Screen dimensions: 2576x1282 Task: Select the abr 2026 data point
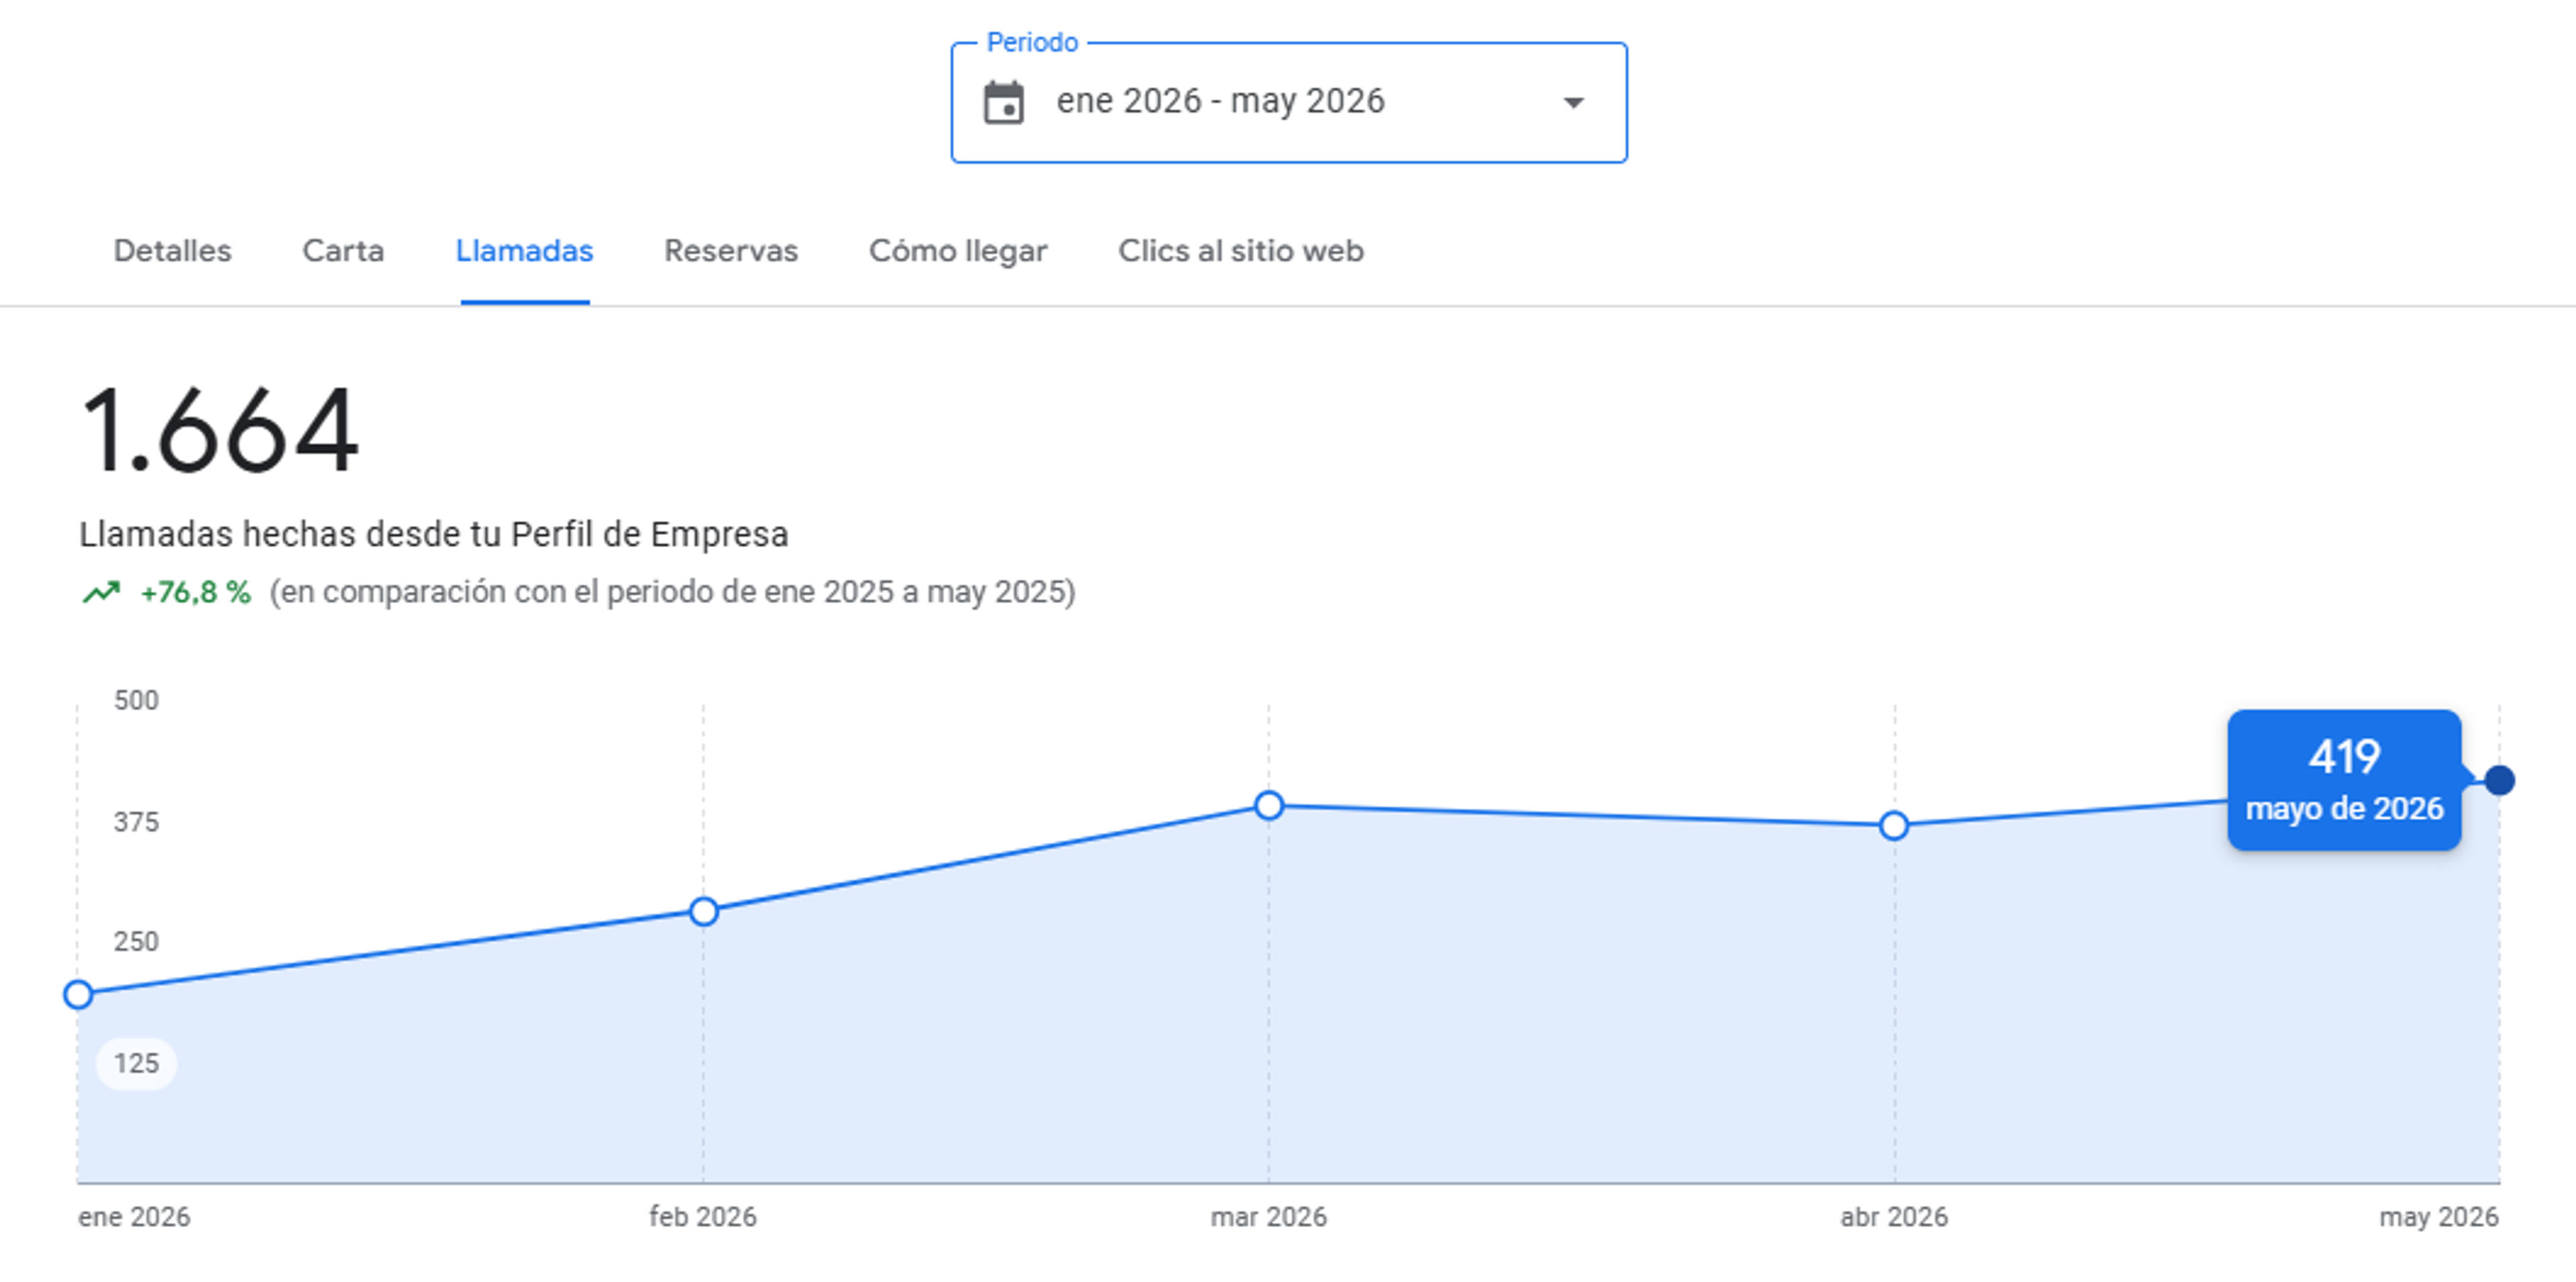click(x=1894, y=826)
